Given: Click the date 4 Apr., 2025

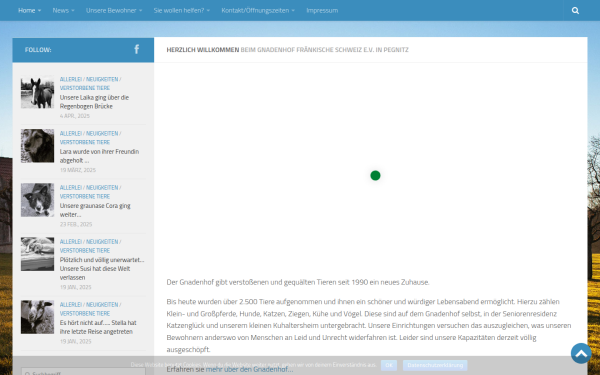Looking at the screenshot, I should (75, 116).
